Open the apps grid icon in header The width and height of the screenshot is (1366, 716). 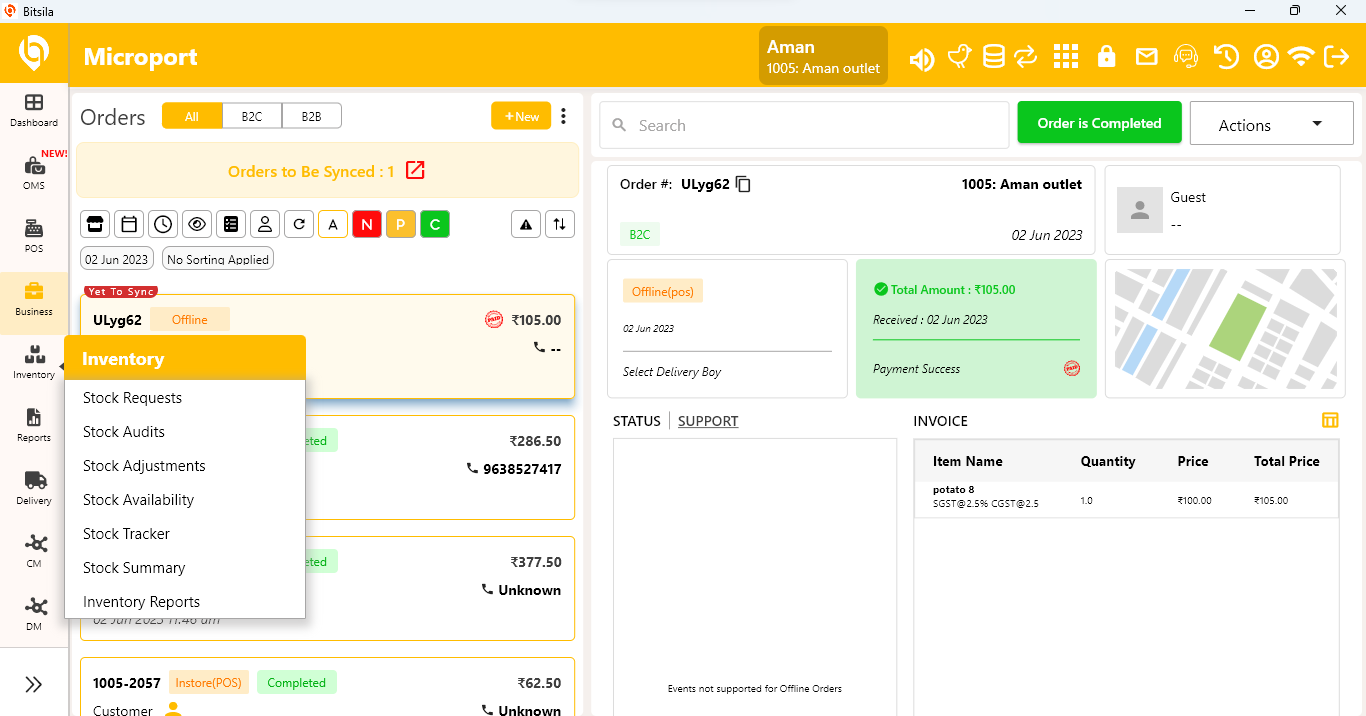tap(1066, 56)
